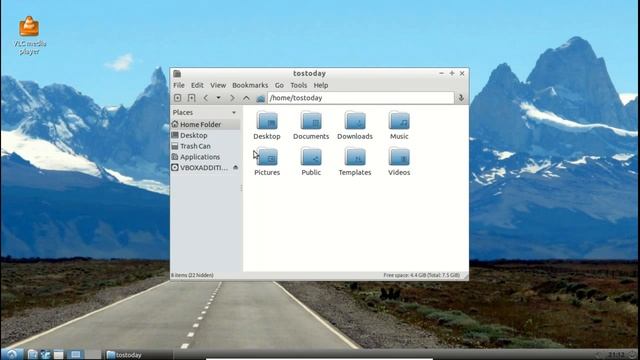Image resolution: width=640 pixels, height=360 pixels.
Task: Open the Edit menu
Action: pos(197,85)
